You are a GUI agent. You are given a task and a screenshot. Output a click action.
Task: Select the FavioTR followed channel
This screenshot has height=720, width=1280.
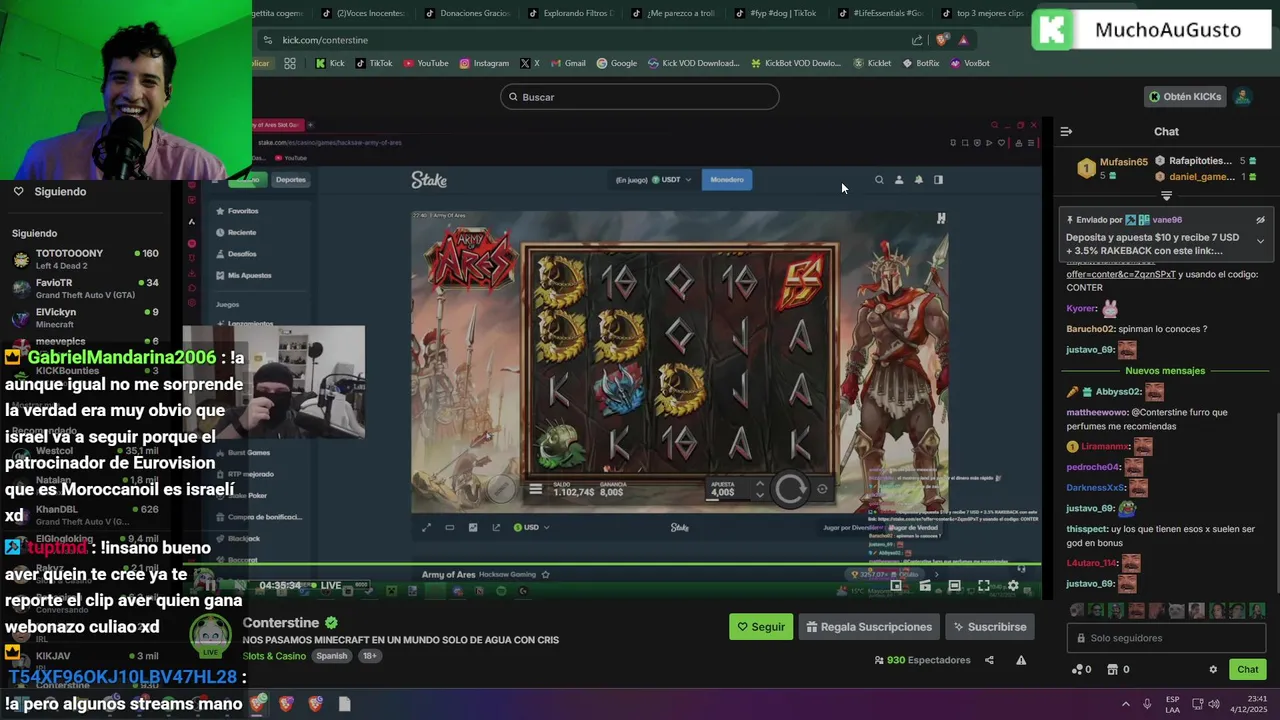tap(85, 288)
